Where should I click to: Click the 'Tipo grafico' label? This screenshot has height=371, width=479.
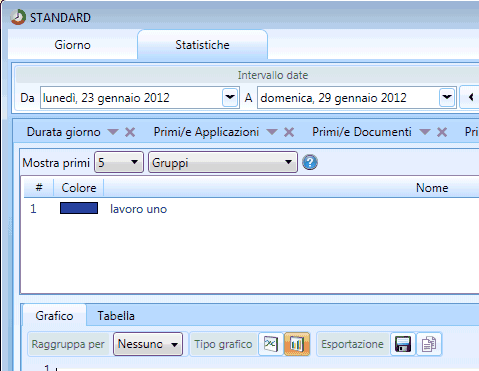[x=223, y=344]
